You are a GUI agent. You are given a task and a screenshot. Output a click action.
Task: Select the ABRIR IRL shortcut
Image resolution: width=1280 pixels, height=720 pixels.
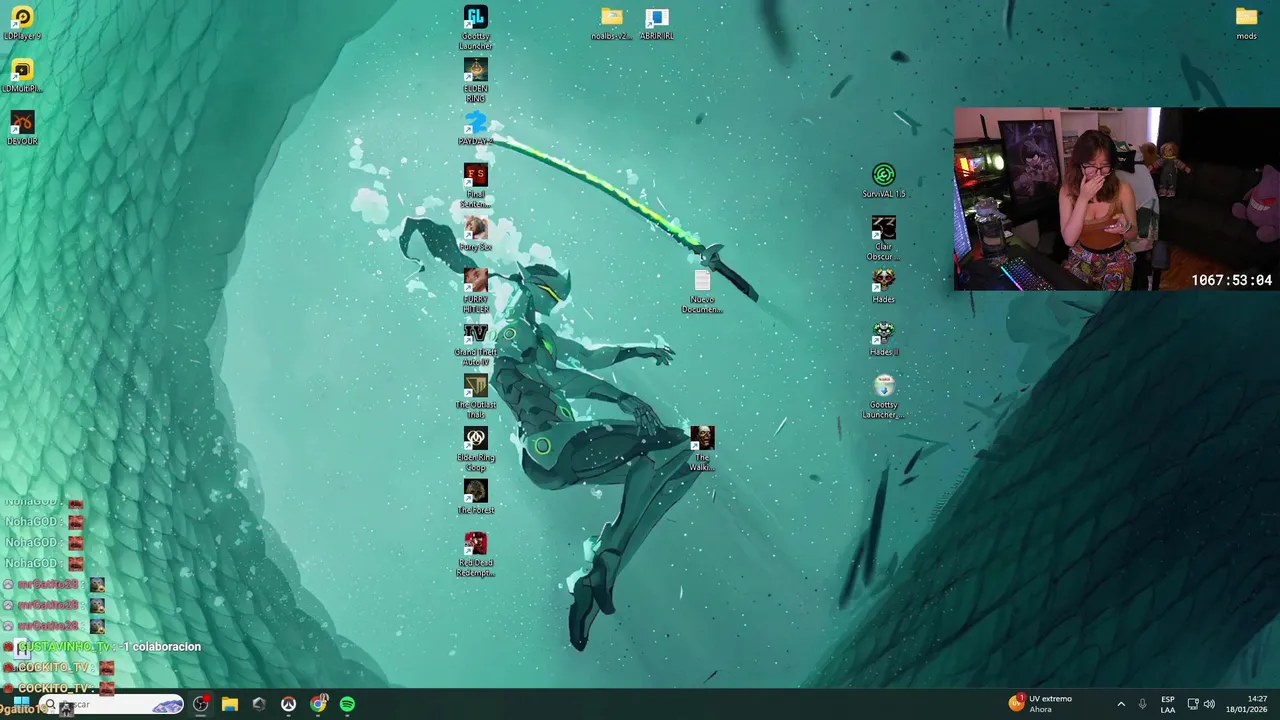(x=656, y=23)
